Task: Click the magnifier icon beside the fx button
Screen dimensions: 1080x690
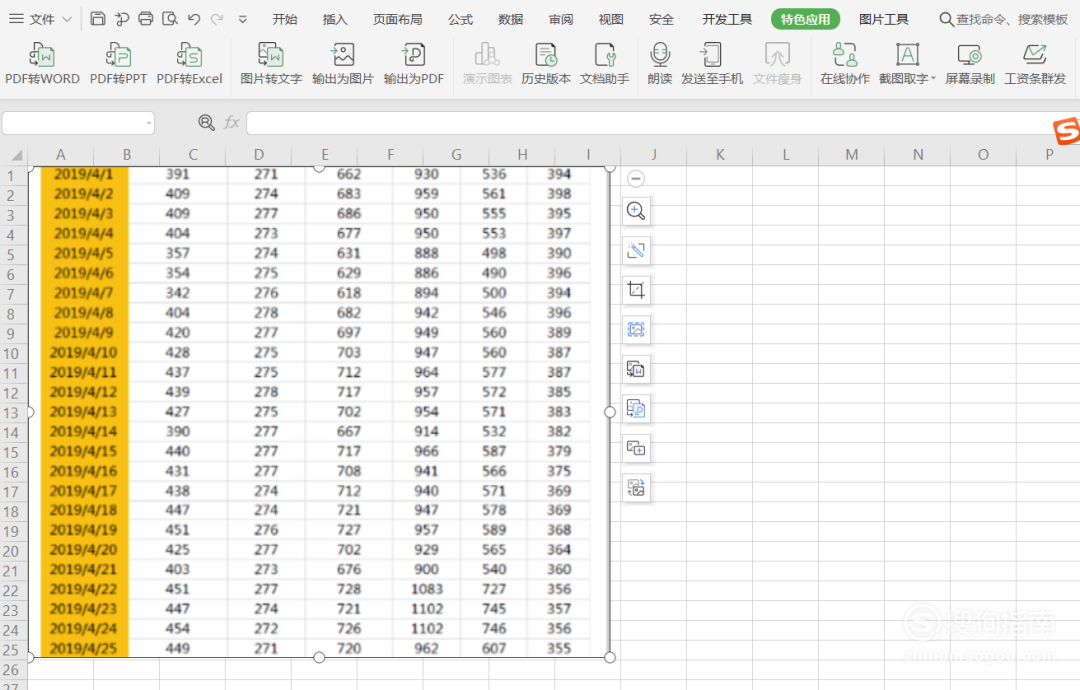Action: (x=206, y=123)
